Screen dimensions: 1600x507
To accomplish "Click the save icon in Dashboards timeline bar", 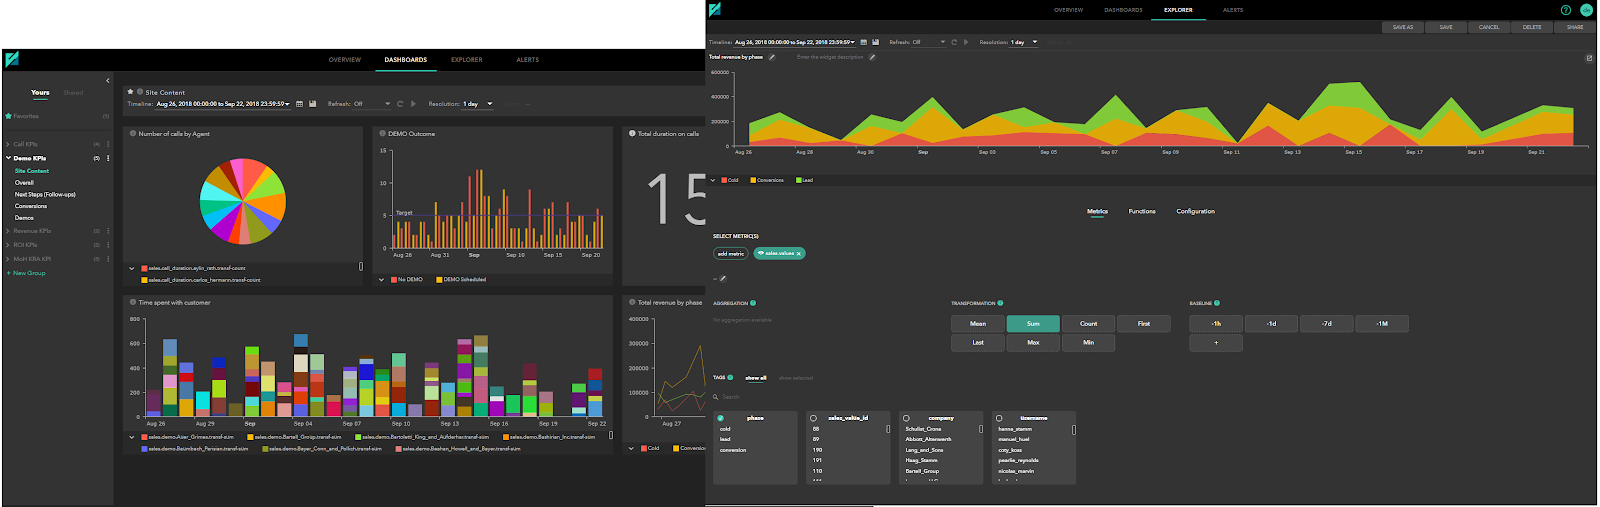I will pos(312,104).
